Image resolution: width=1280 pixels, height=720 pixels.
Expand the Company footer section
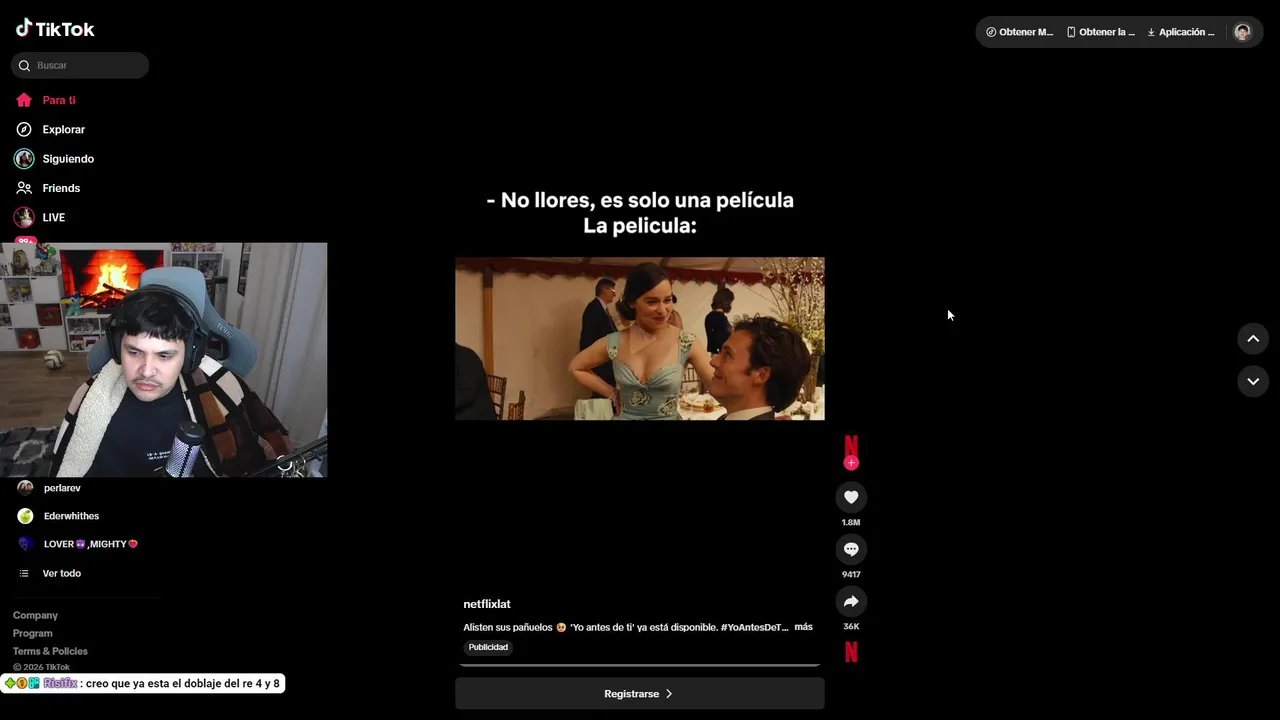click(x=35, y=615)
